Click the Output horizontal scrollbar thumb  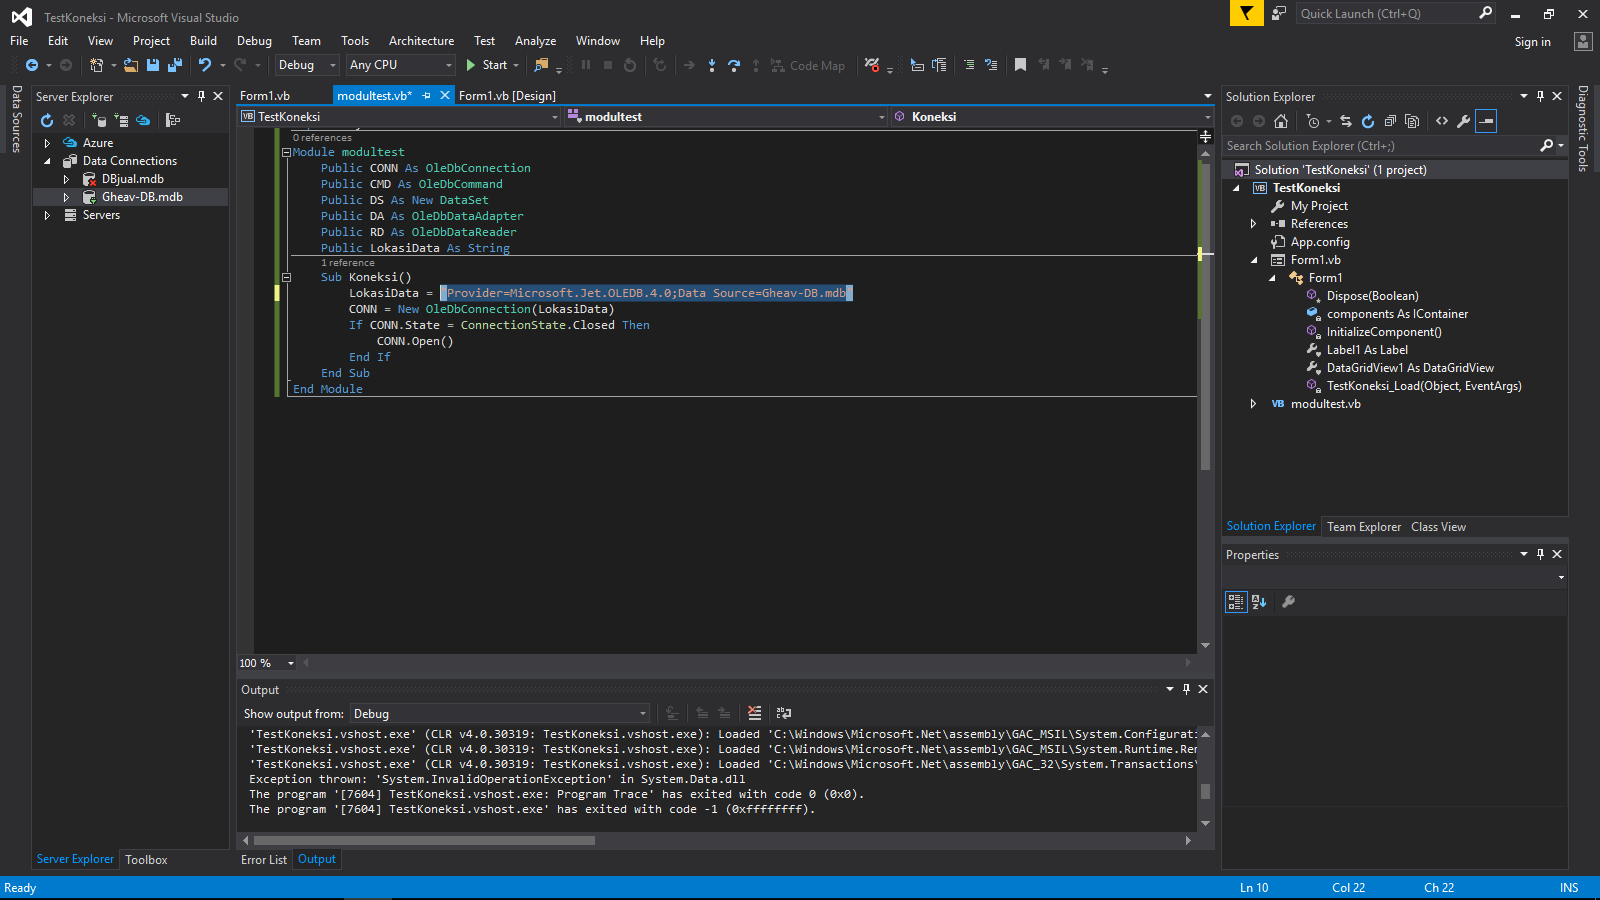(x=424, y=841)
